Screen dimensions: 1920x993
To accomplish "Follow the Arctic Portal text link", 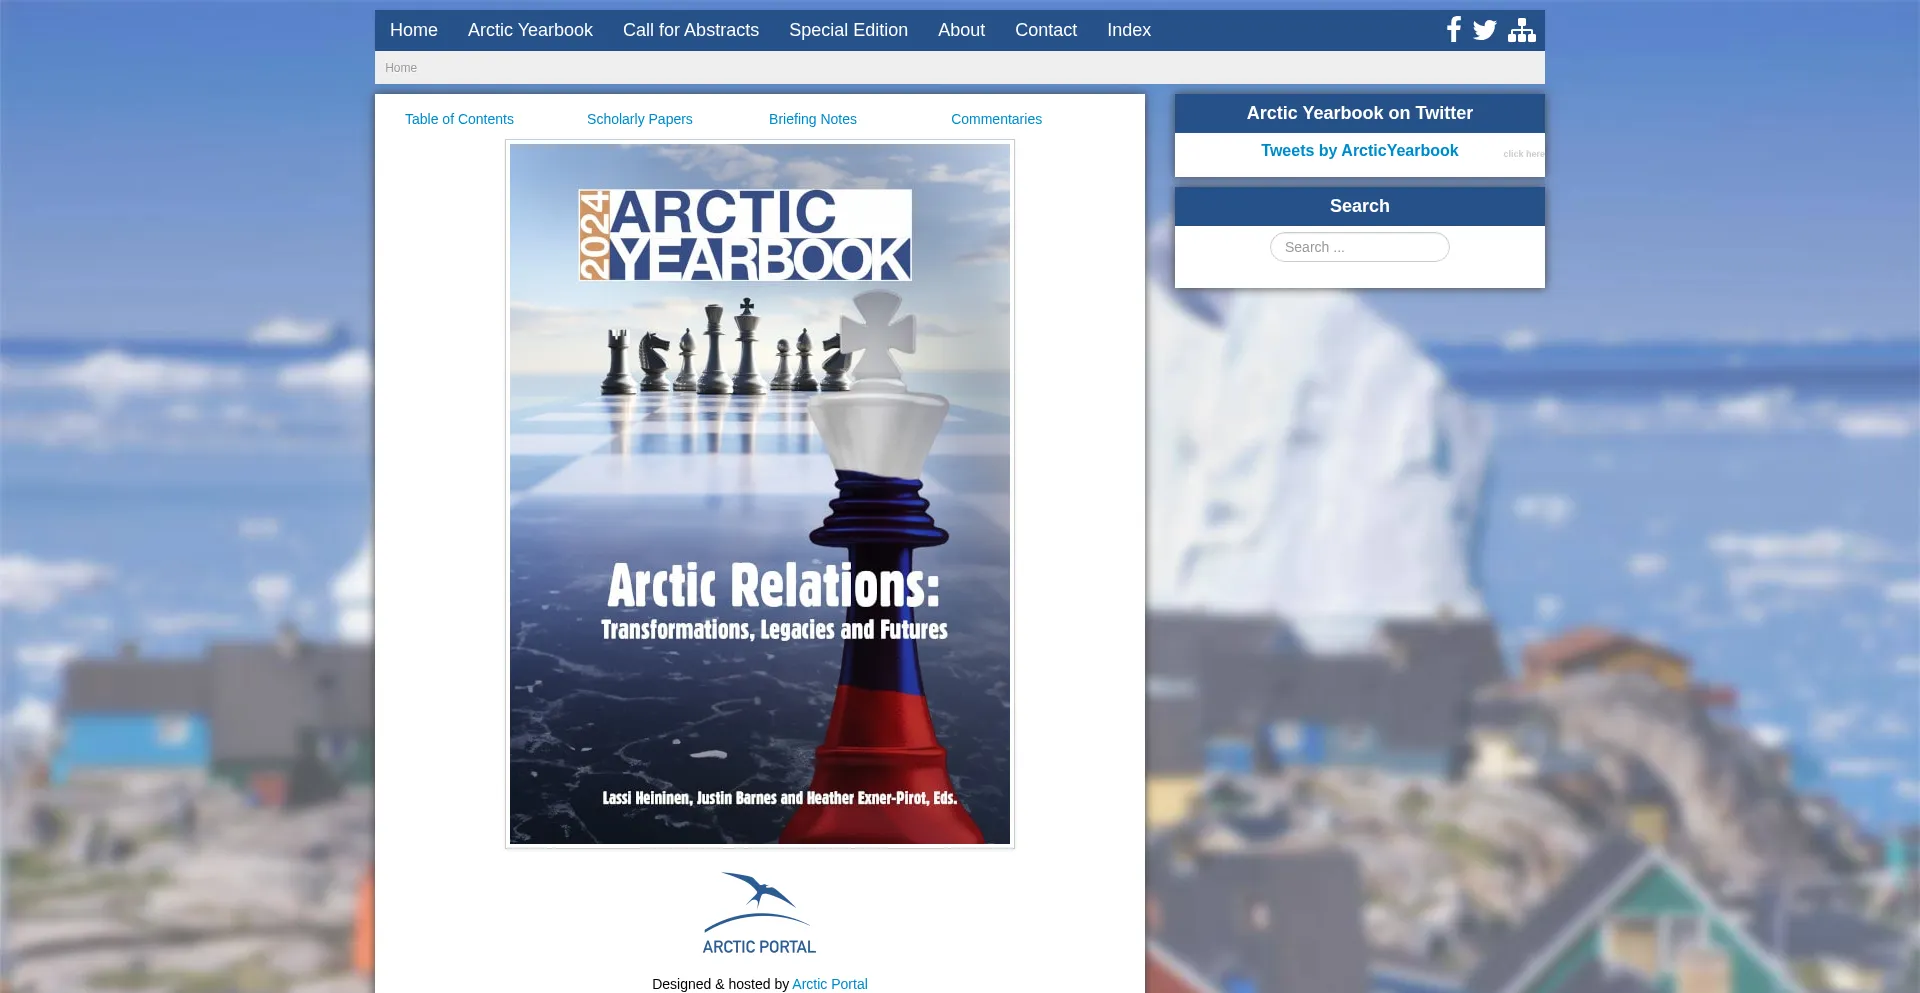I will point(829,984).
